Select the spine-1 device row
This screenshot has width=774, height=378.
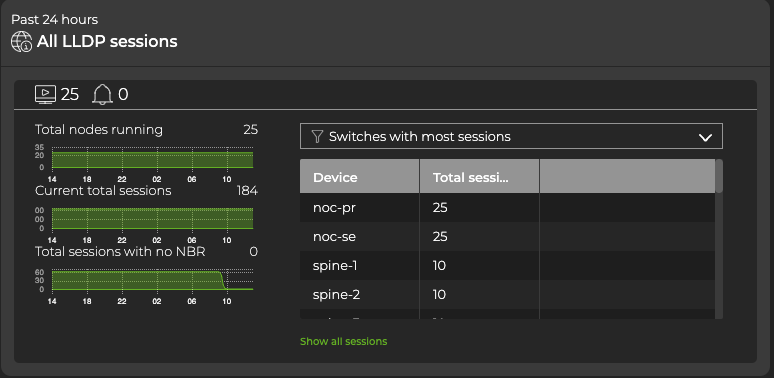coord(507,266)
